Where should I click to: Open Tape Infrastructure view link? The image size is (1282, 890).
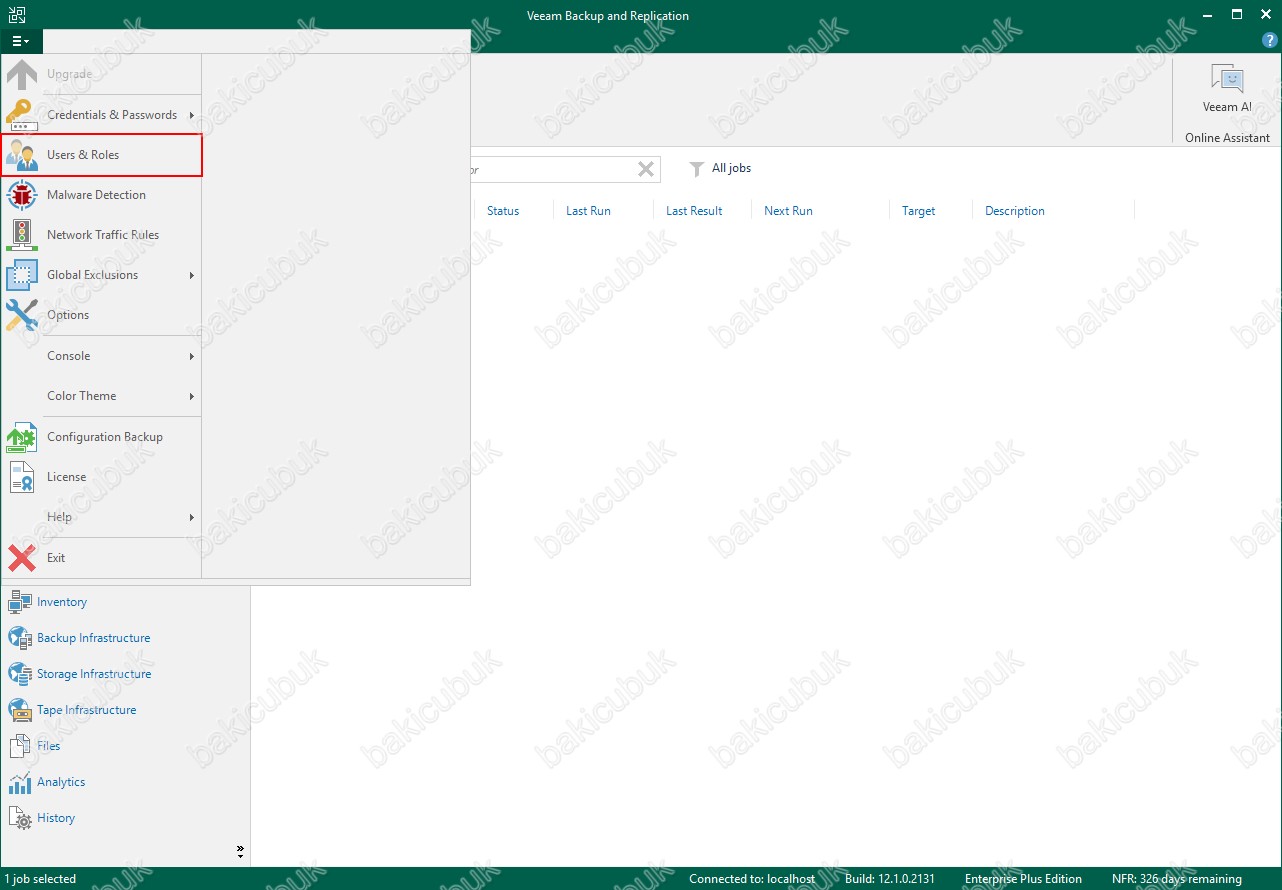(87, 710)
